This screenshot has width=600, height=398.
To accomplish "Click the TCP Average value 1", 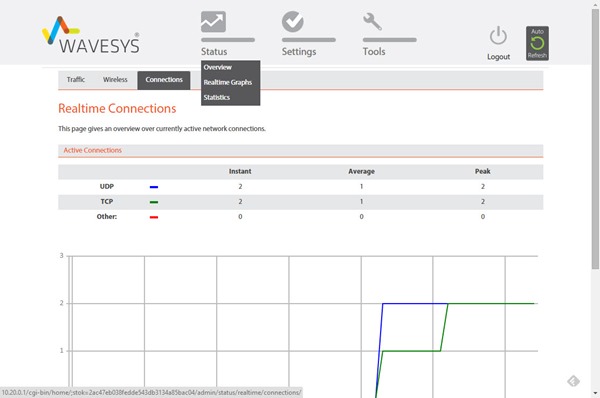I will point(361,201).
